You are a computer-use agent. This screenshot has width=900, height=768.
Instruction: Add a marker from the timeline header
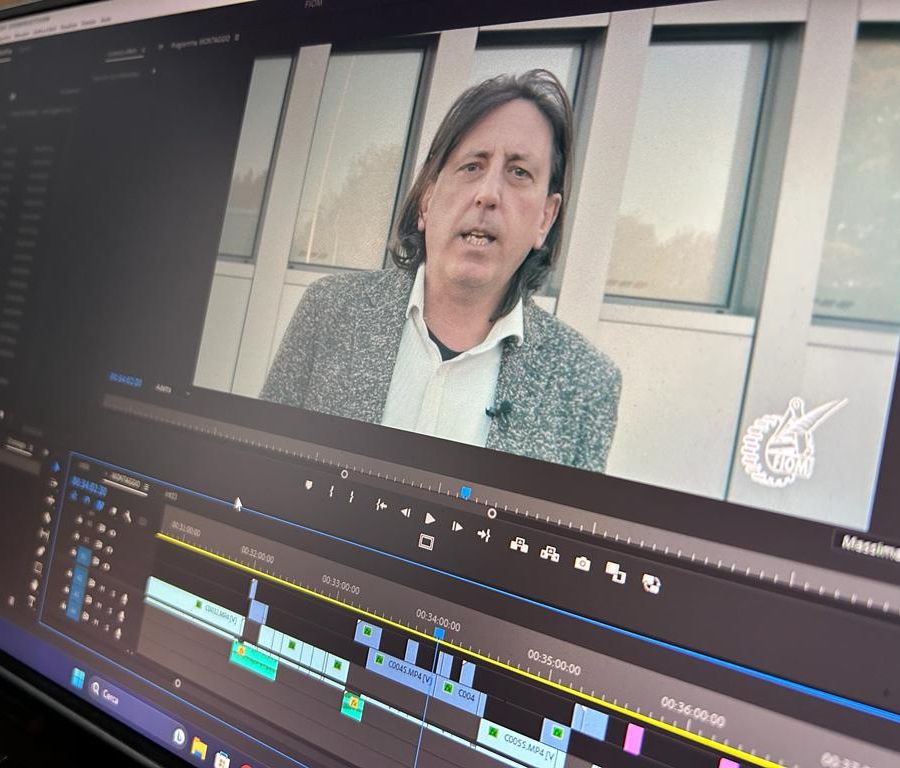tap(113, 511)
